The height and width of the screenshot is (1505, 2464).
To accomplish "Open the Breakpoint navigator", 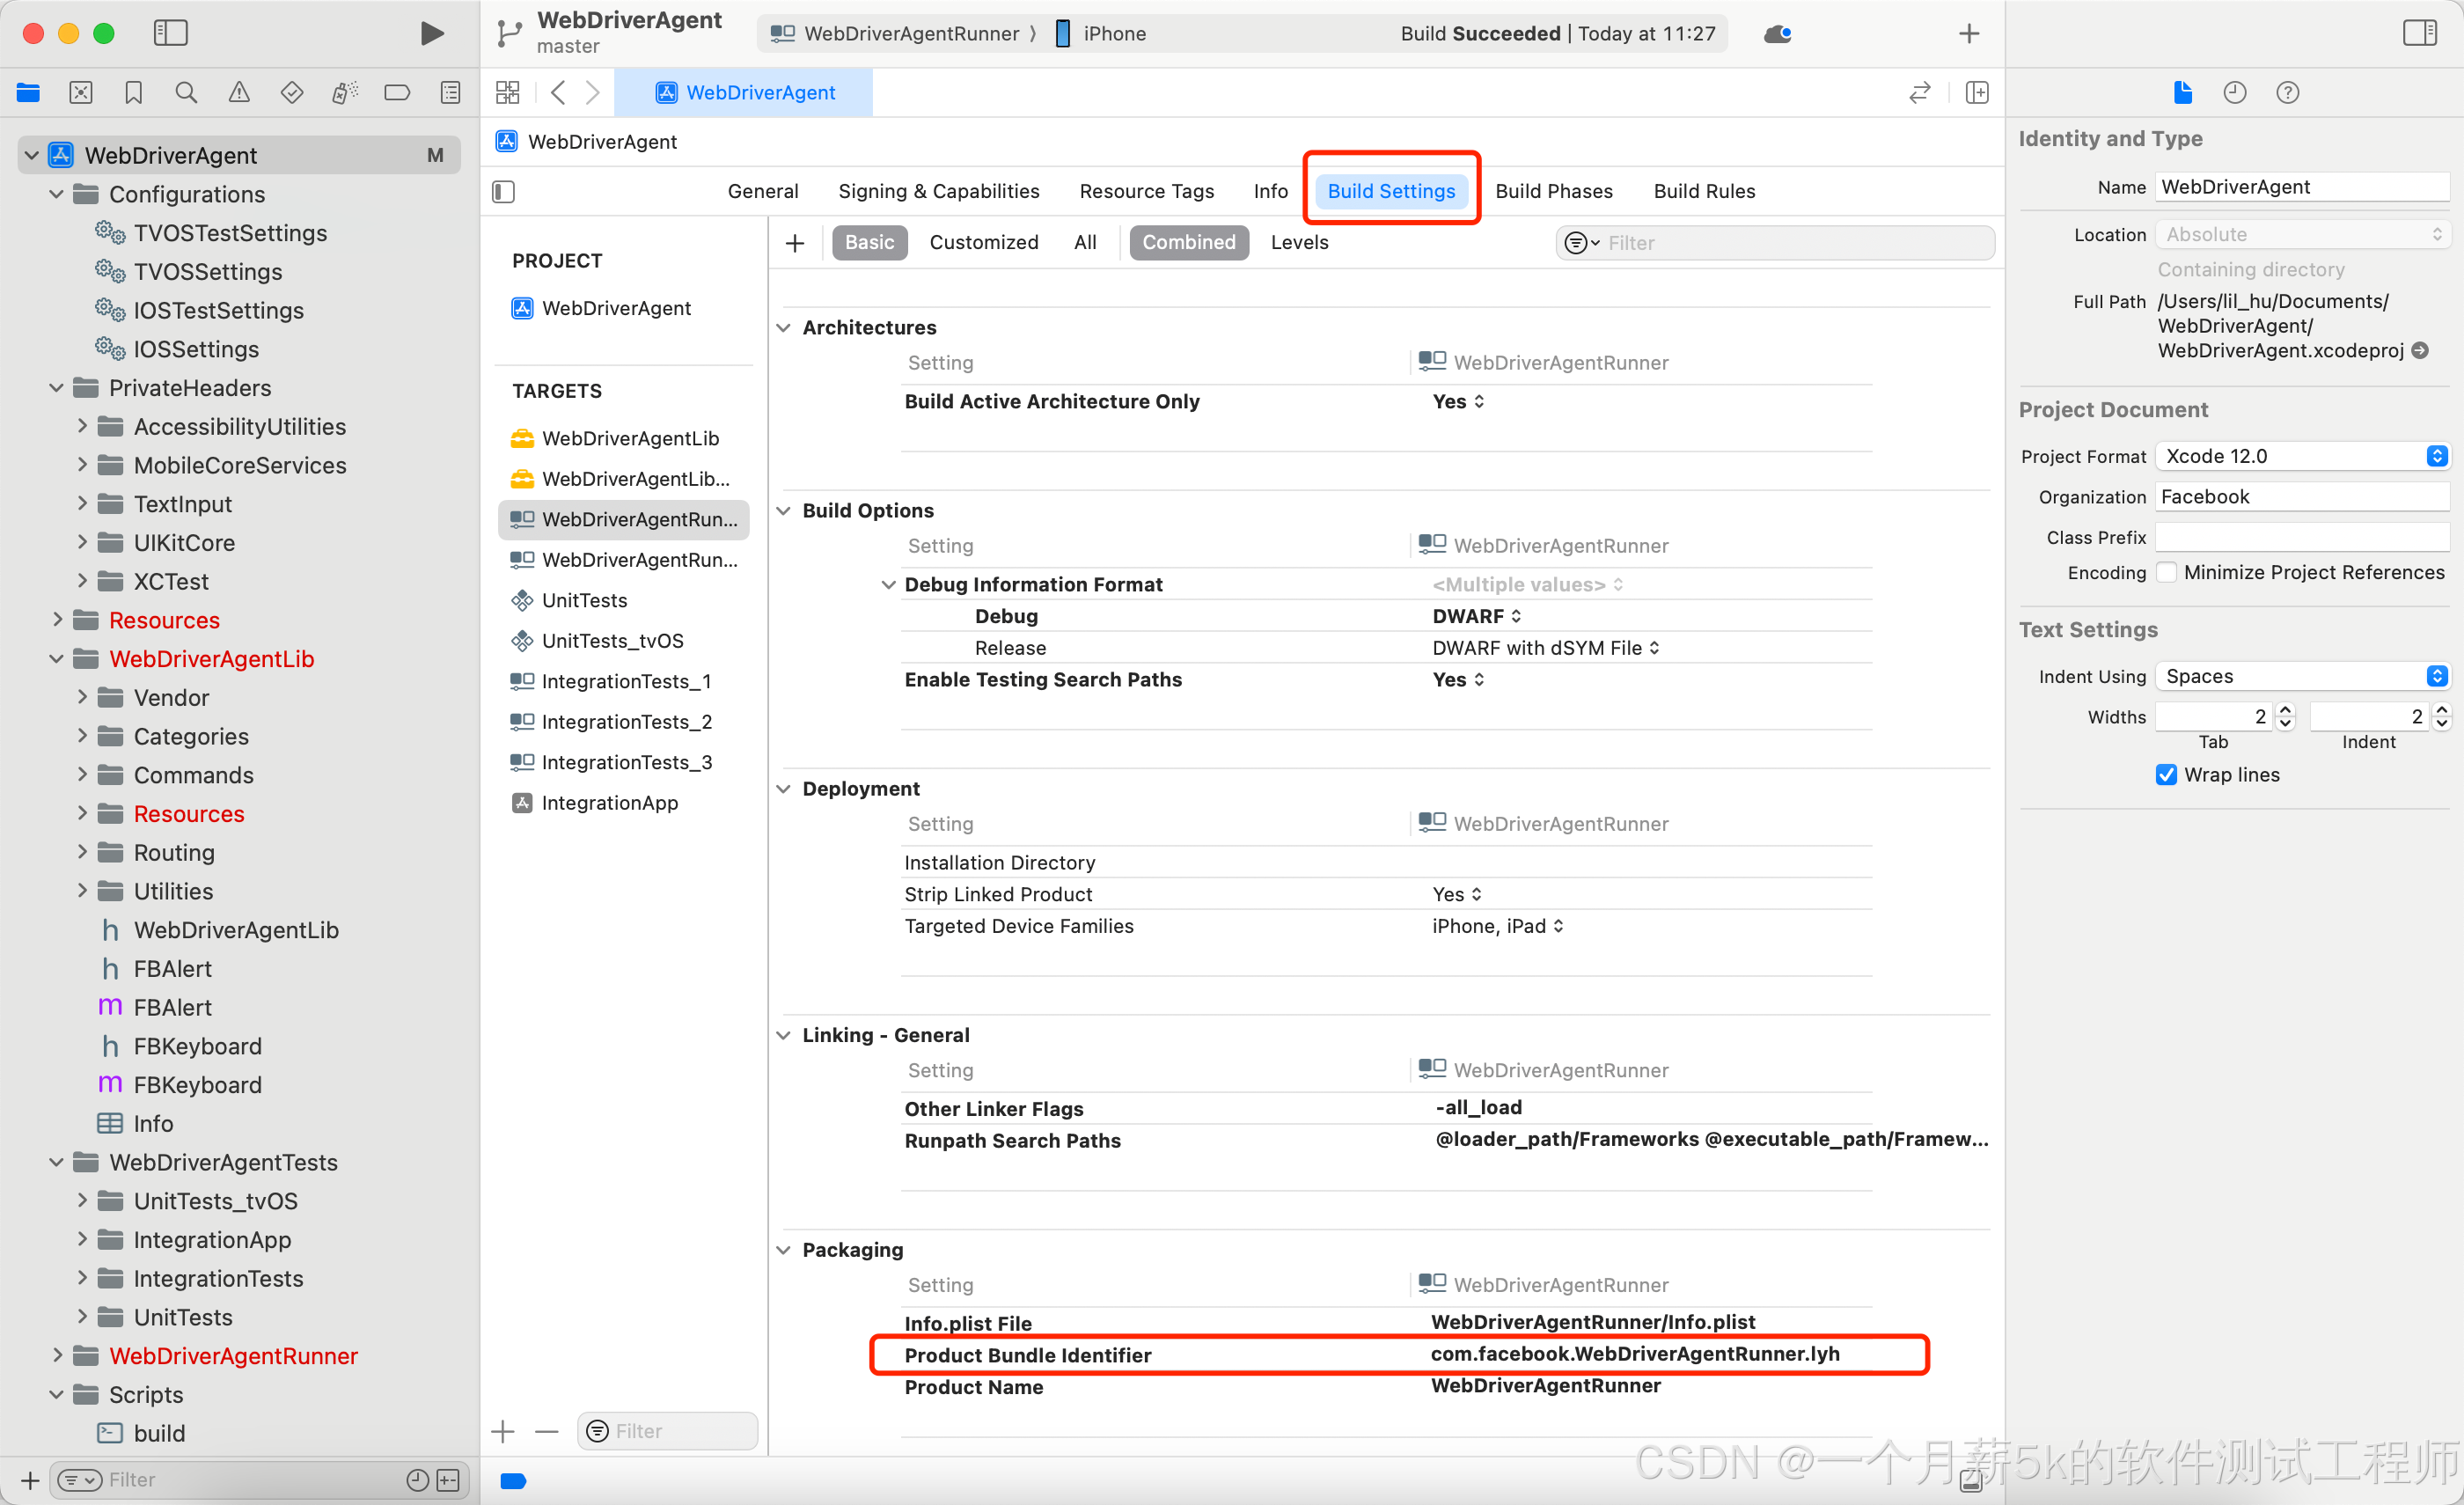I will [x=397, y=93].
